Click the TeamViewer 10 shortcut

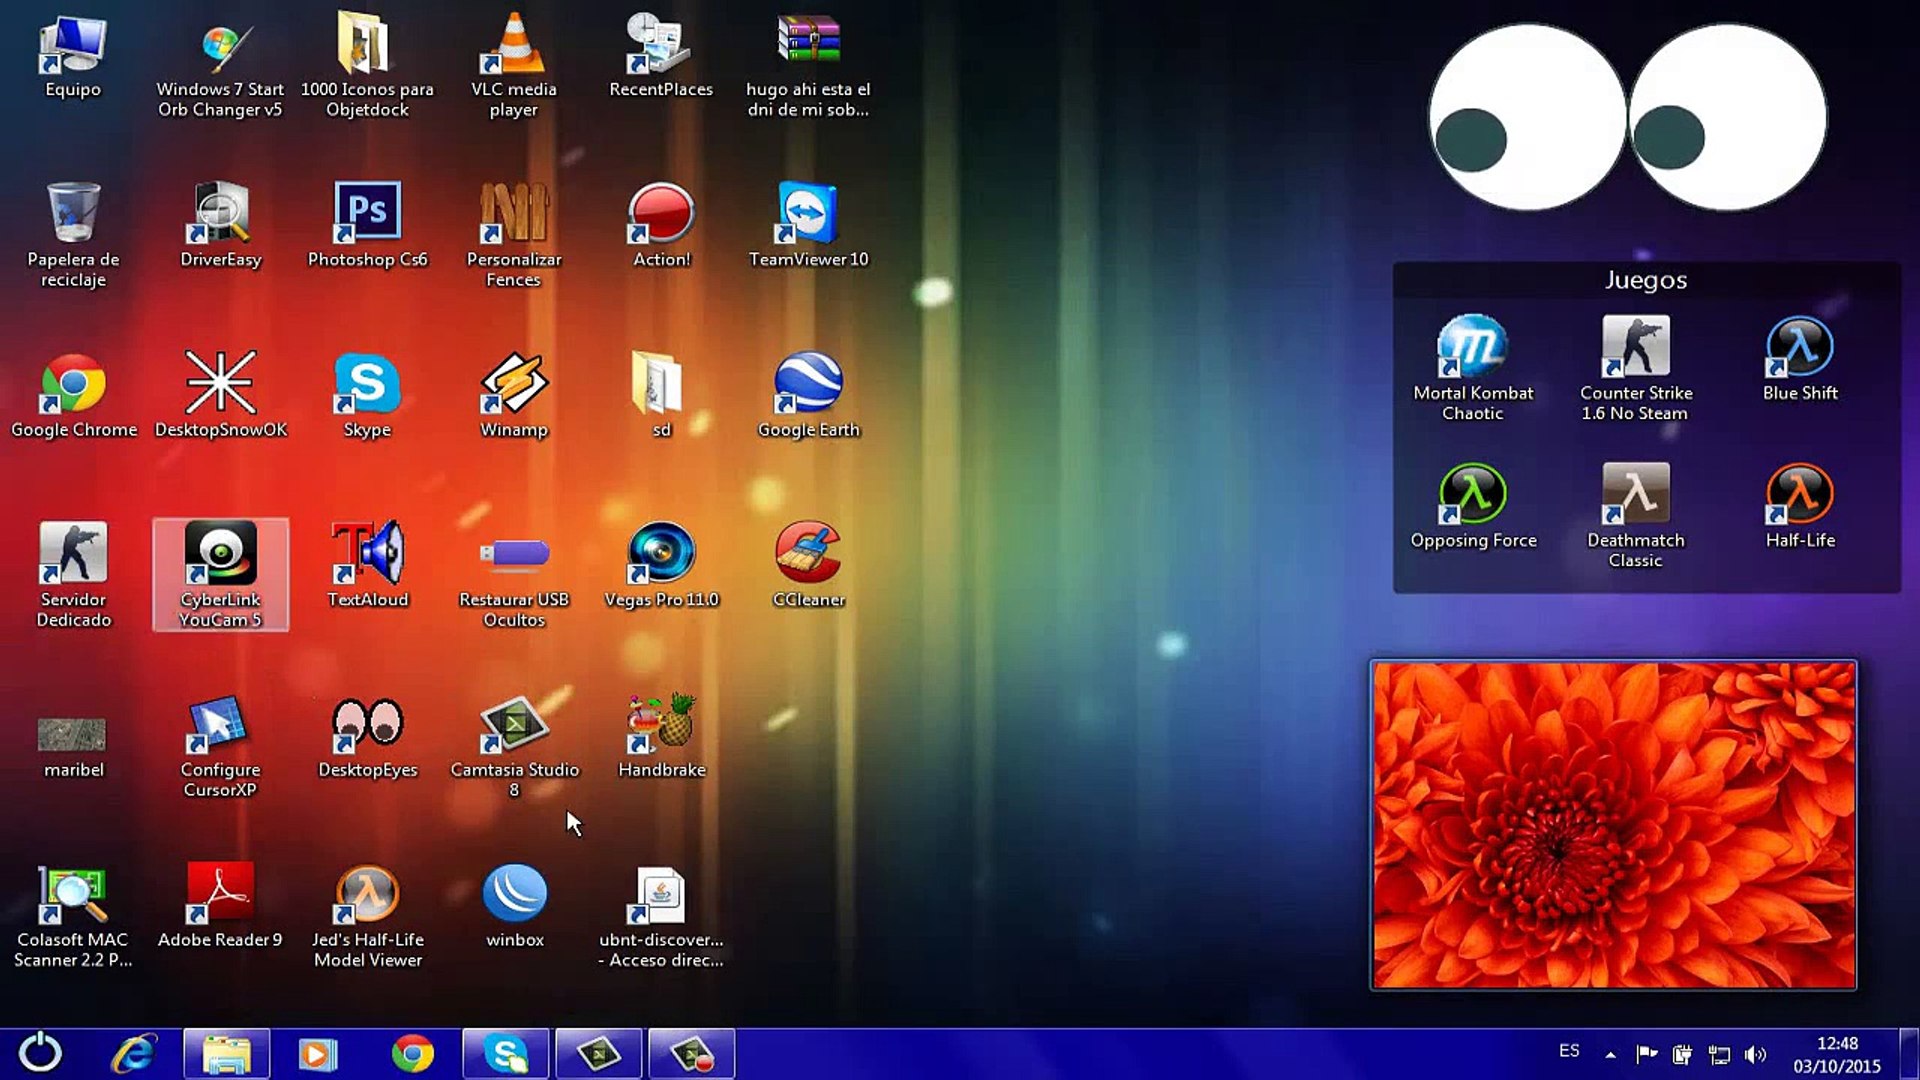click(808, 213)
